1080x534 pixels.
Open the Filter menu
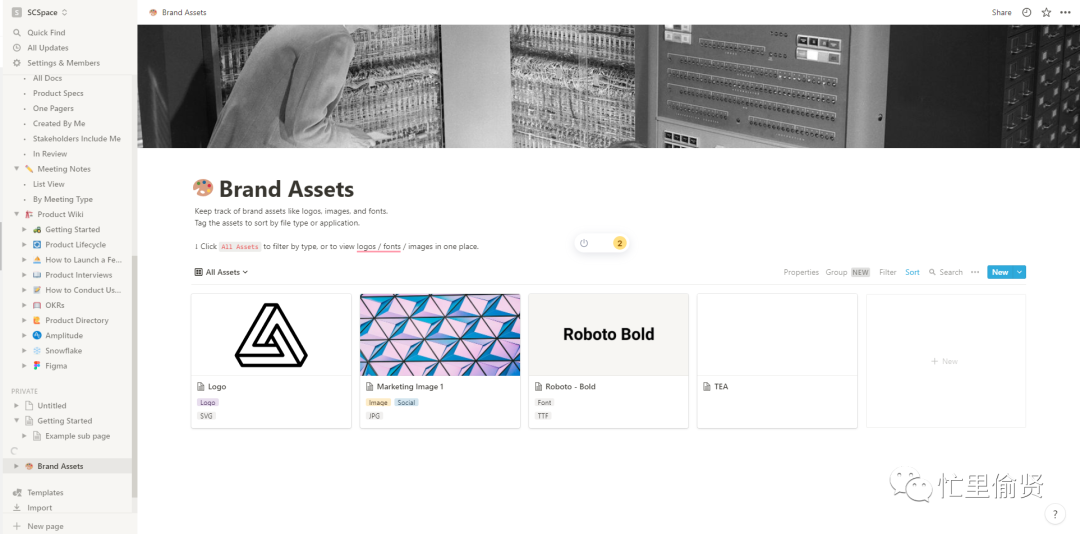[x=887, y=272]
